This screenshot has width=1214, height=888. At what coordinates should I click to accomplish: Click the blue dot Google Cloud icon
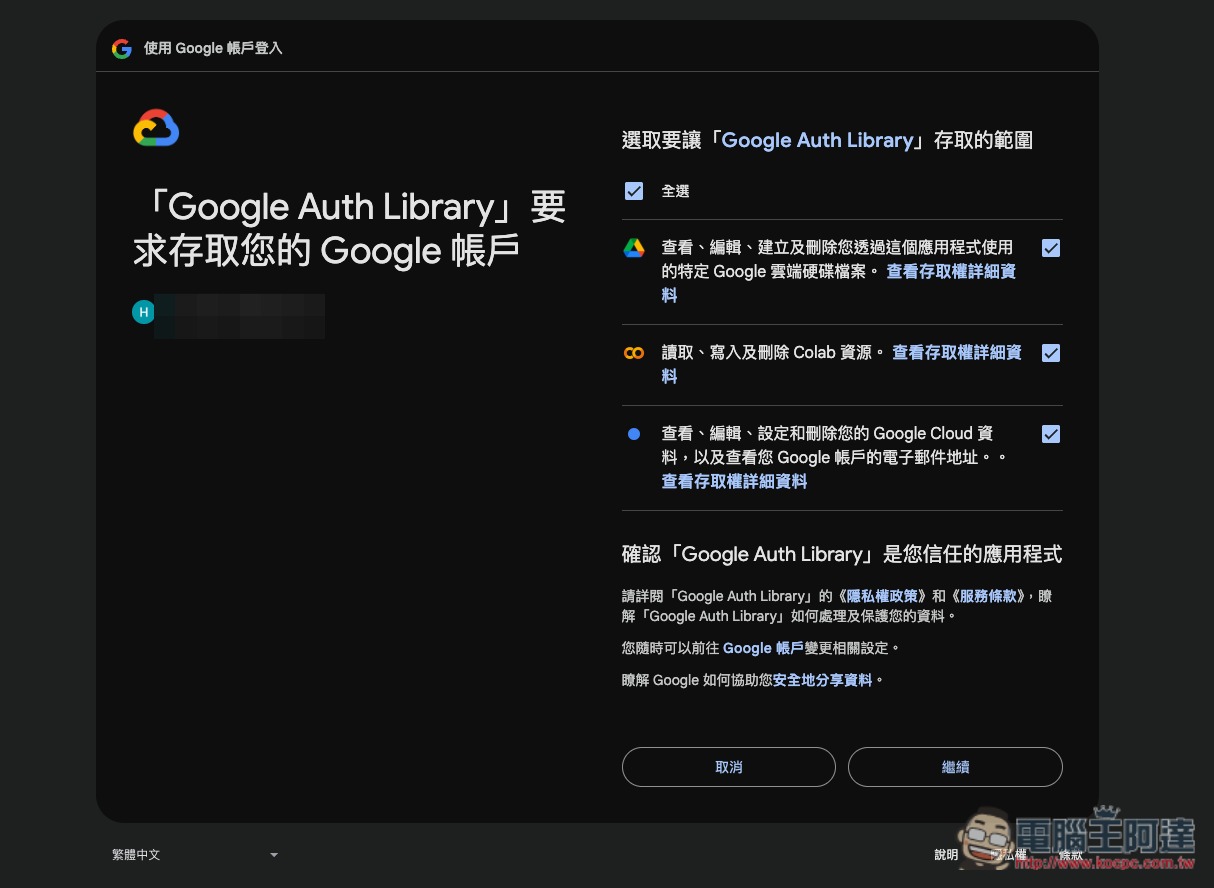[x=634, y=434]
